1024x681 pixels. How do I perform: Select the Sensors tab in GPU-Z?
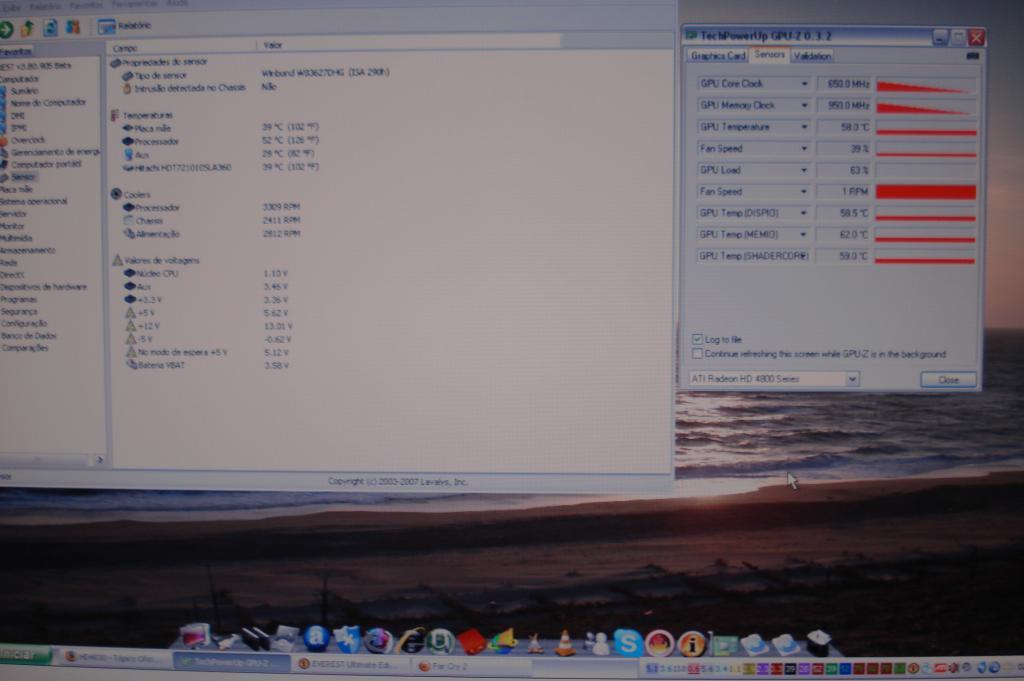point(769,54)
